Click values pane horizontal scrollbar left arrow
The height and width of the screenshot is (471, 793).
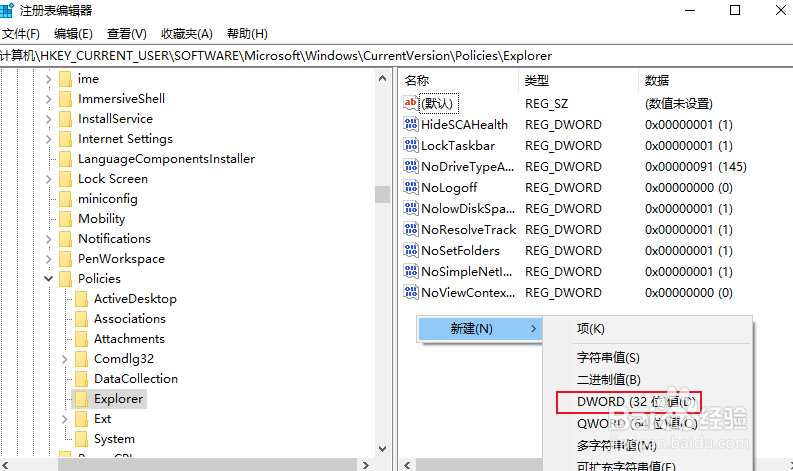(408, 465)
